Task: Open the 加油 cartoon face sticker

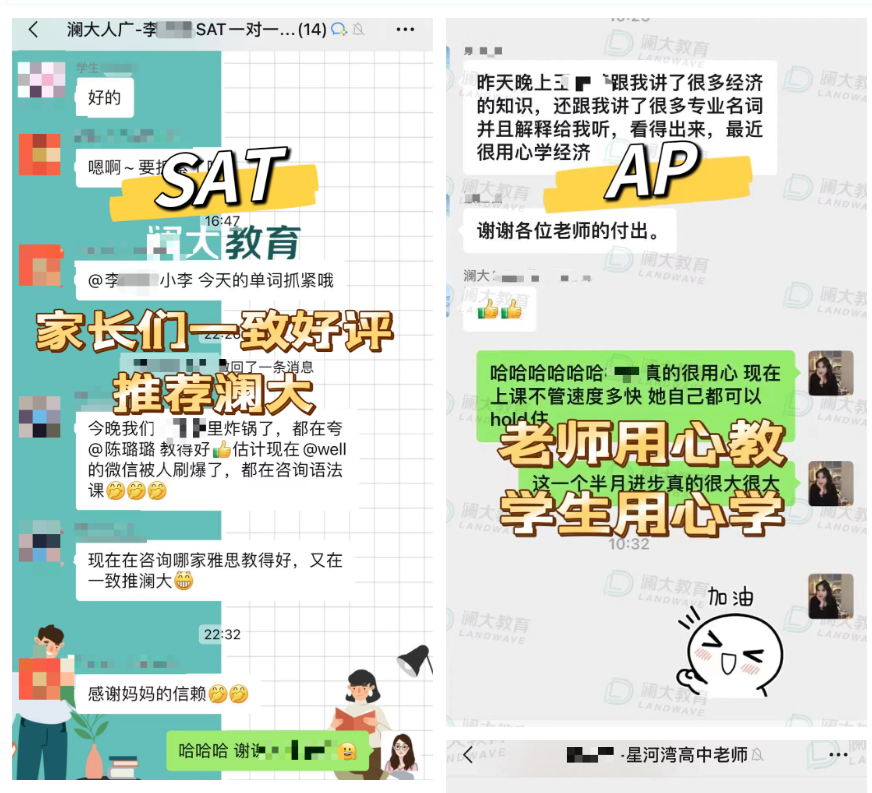Action: point(731,643)
